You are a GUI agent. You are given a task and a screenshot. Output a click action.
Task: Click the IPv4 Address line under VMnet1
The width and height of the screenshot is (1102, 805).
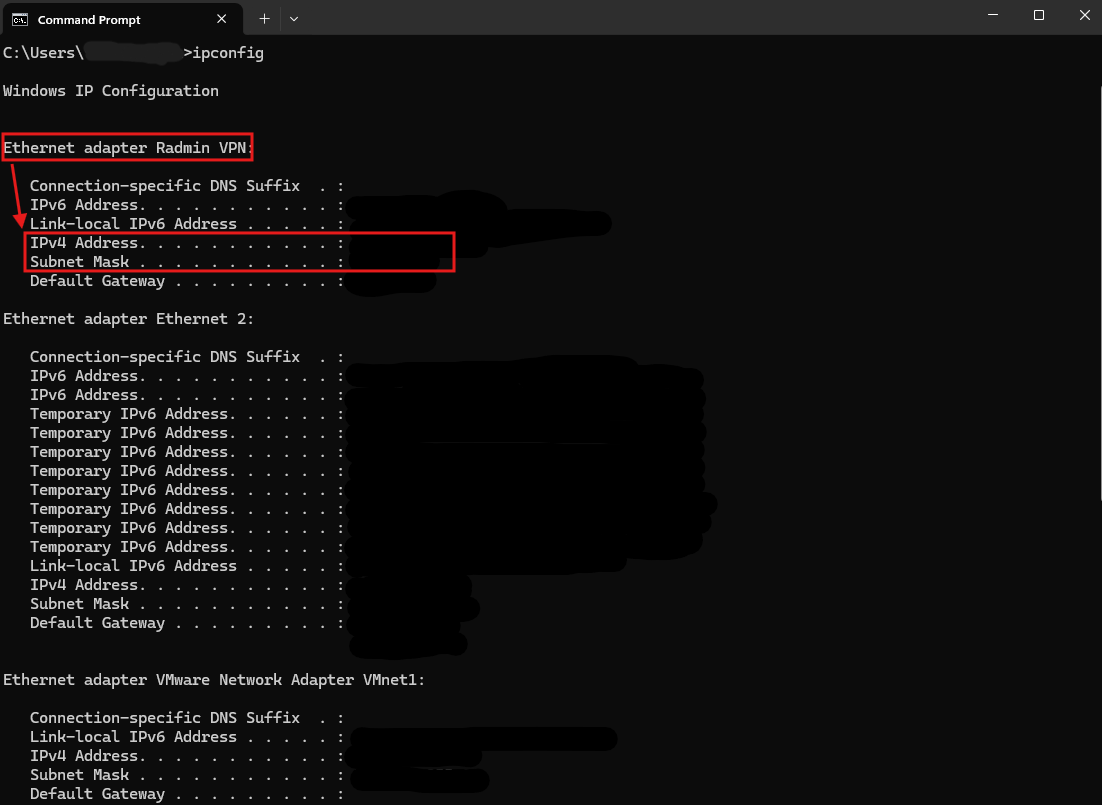coord(187,756)
